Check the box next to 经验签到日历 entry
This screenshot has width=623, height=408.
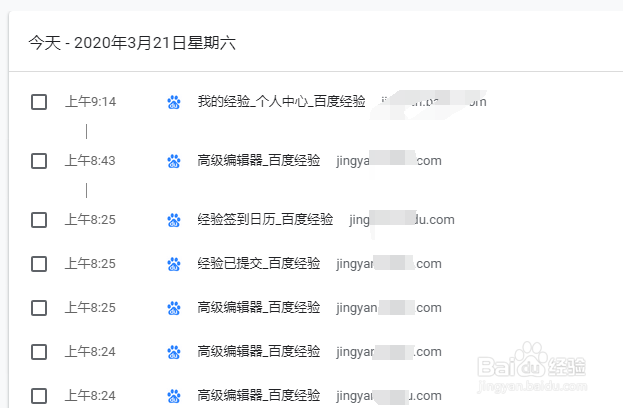point(39,220)
